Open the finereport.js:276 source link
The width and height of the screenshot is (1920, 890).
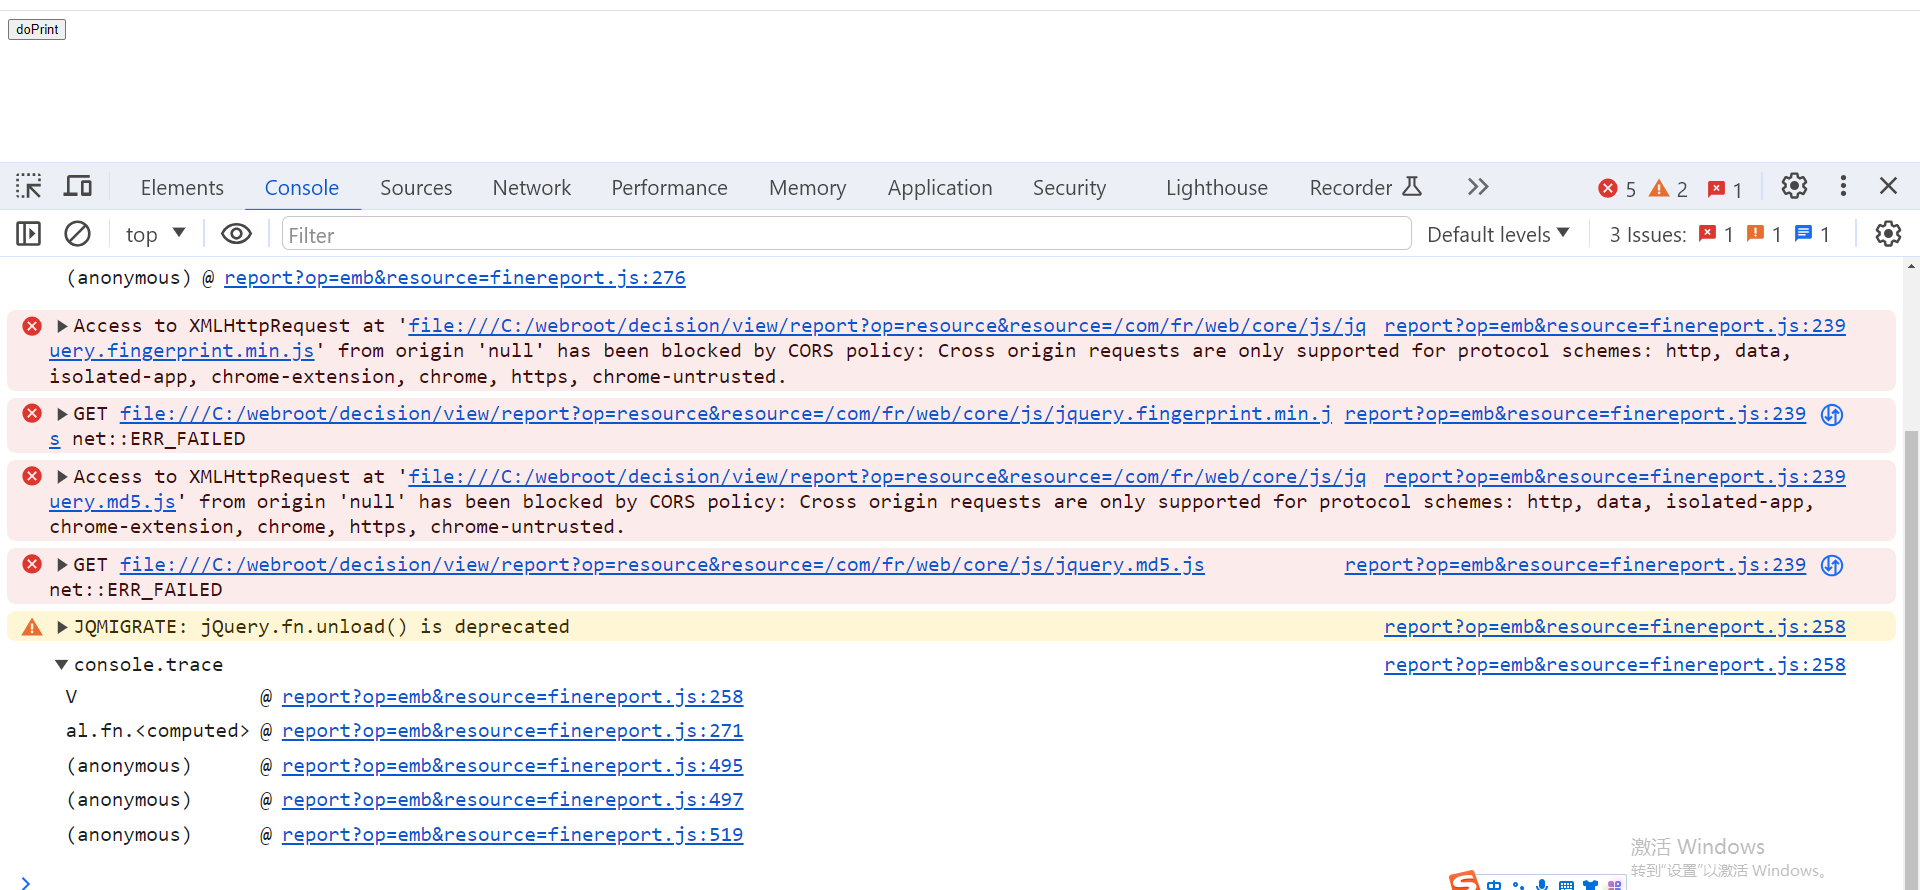tap(455, 278)
